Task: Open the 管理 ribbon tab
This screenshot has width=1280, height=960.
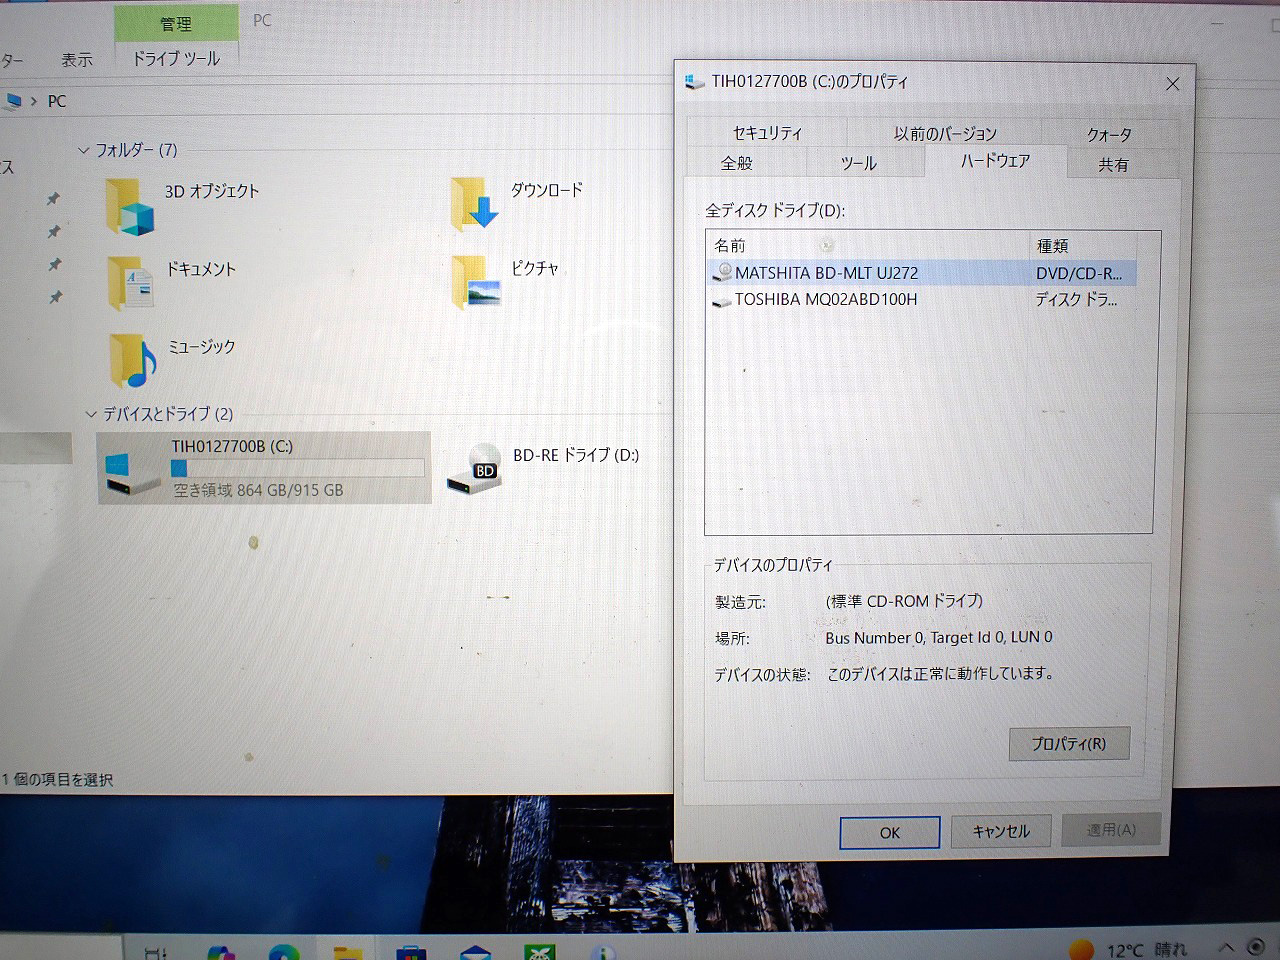Action: tap(176, 24)
